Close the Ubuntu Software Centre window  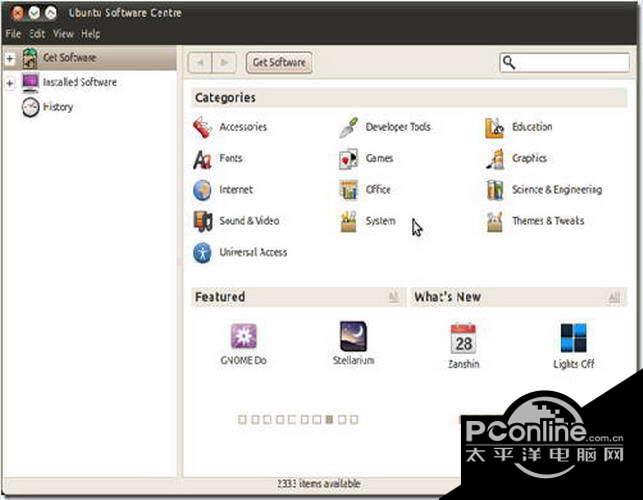18,13
